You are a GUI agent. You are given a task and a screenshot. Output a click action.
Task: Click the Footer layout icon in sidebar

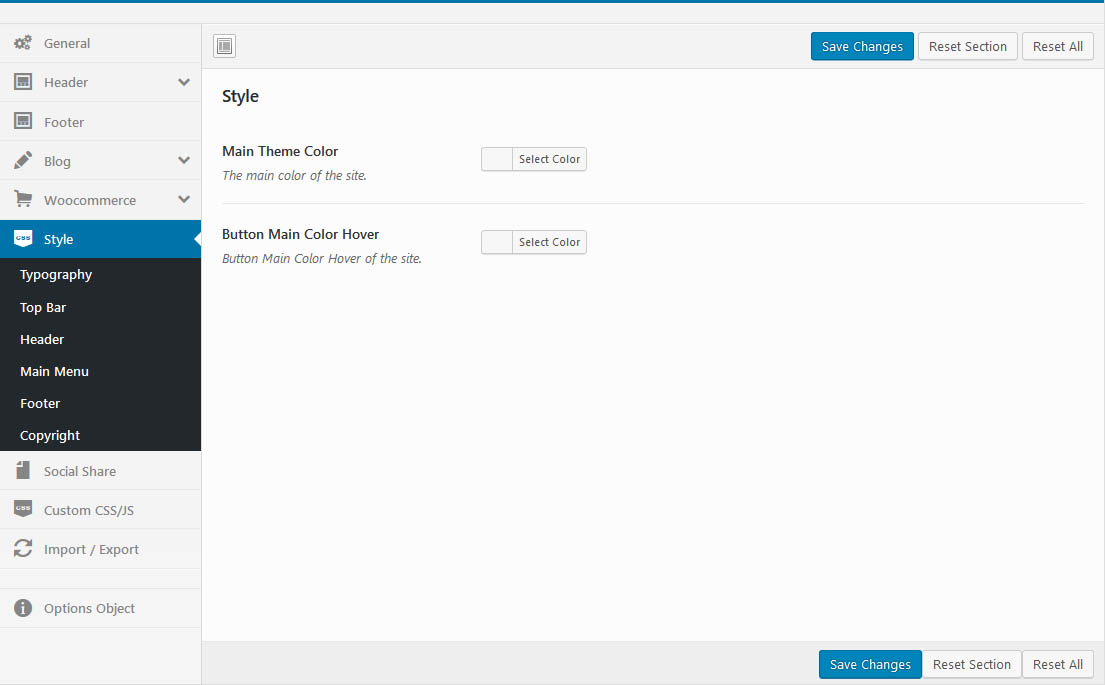coord(22,121)
